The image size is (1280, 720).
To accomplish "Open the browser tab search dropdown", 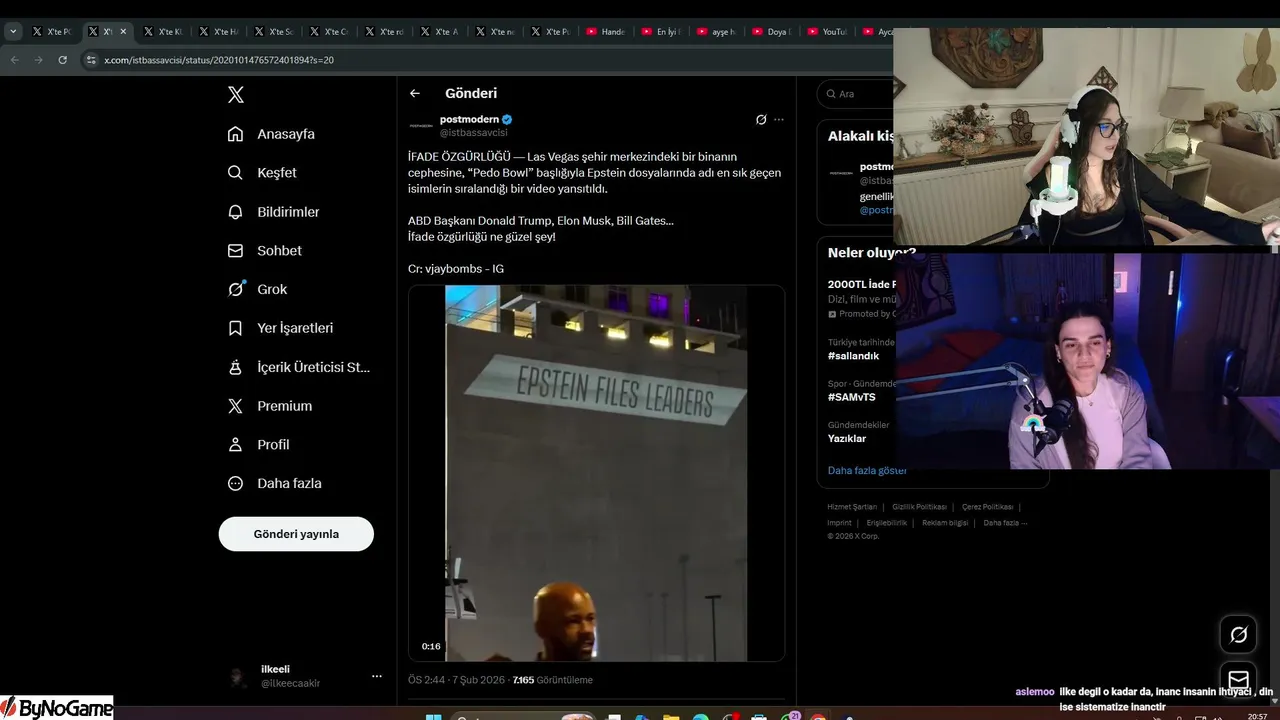I will pos(13,32).
